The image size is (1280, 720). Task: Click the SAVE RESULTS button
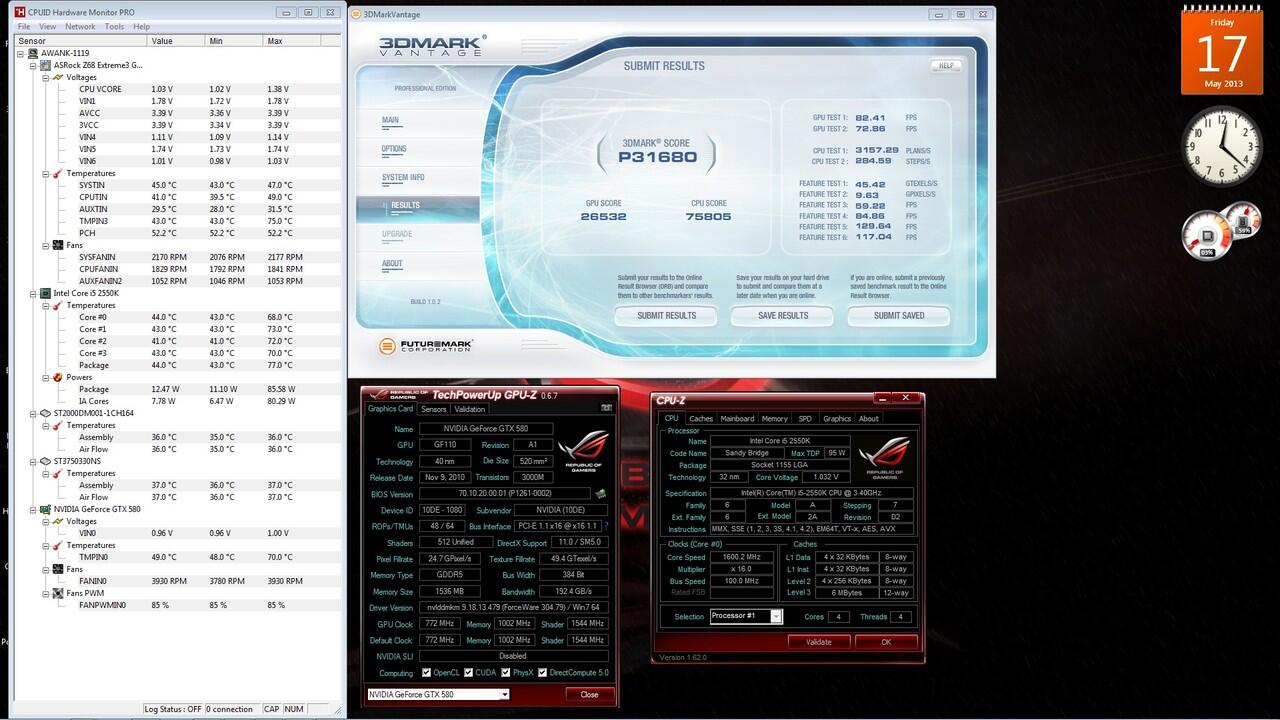tap(783, 316)
